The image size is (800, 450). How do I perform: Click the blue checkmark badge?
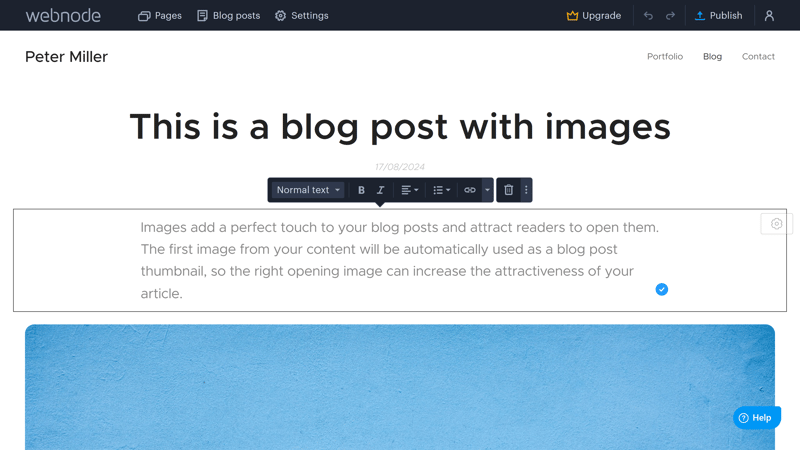(x=662, y=289)
